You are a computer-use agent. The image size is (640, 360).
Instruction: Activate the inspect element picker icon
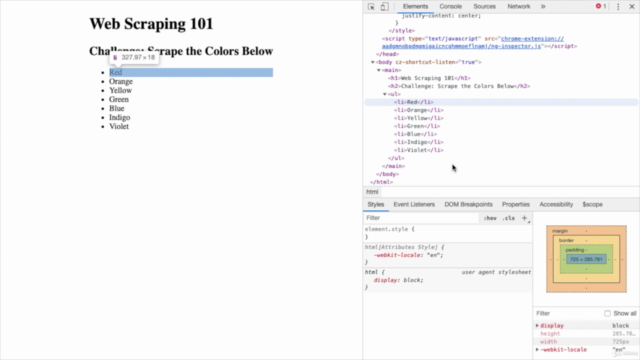coord(371,7)
